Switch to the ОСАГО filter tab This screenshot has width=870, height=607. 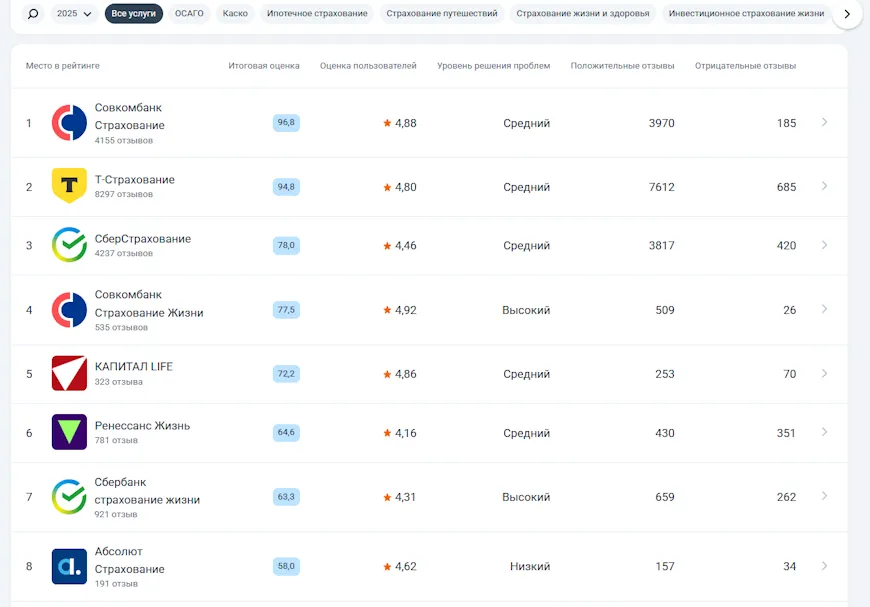(189, 14)
